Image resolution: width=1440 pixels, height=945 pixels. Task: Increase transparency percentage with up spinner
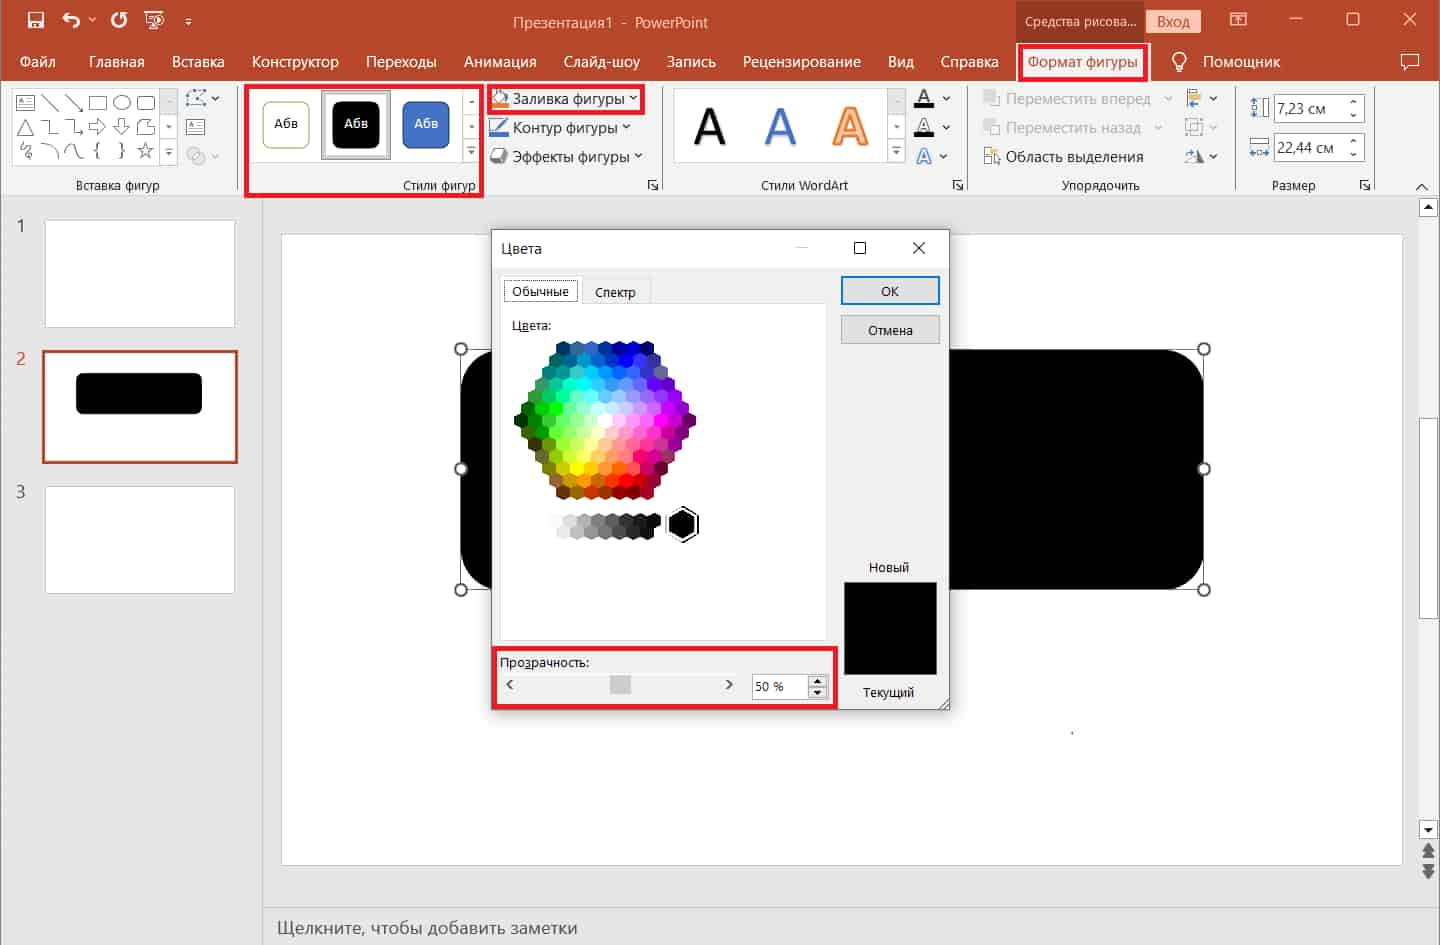(817, 681)
